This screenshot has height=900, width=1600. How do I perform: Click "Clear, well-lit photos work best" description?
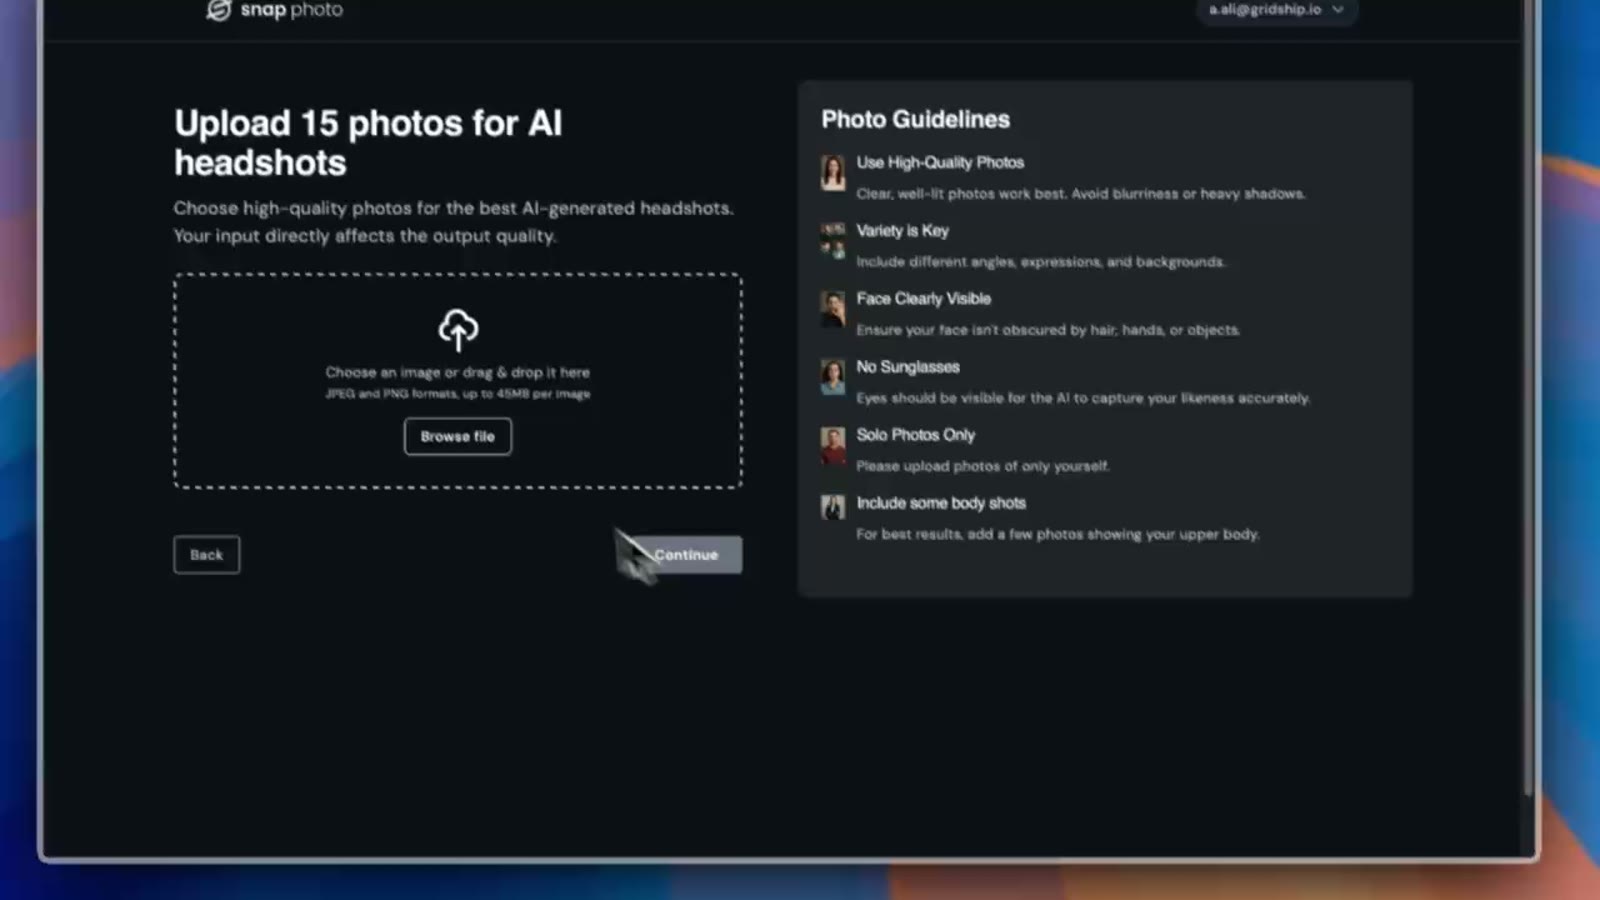click(x=1080, y=194)
